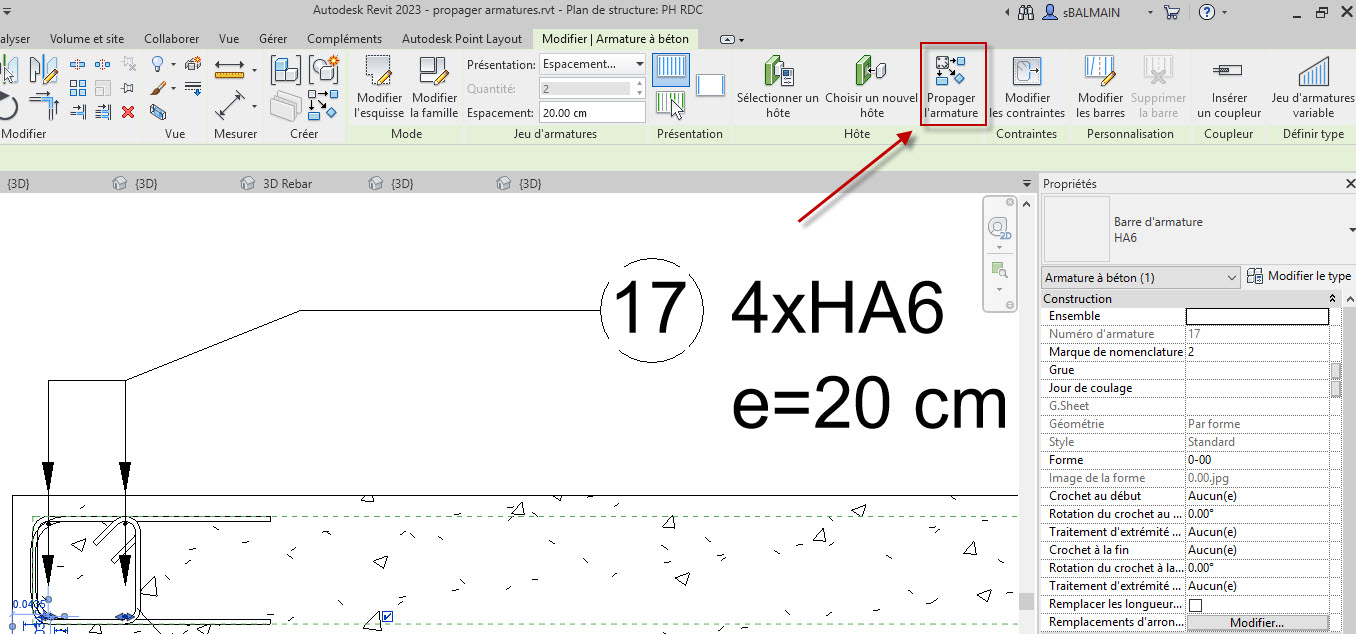Open the Modifier les contraintes tool
Screen dimensions: 1356x634
click(1027, 85)
